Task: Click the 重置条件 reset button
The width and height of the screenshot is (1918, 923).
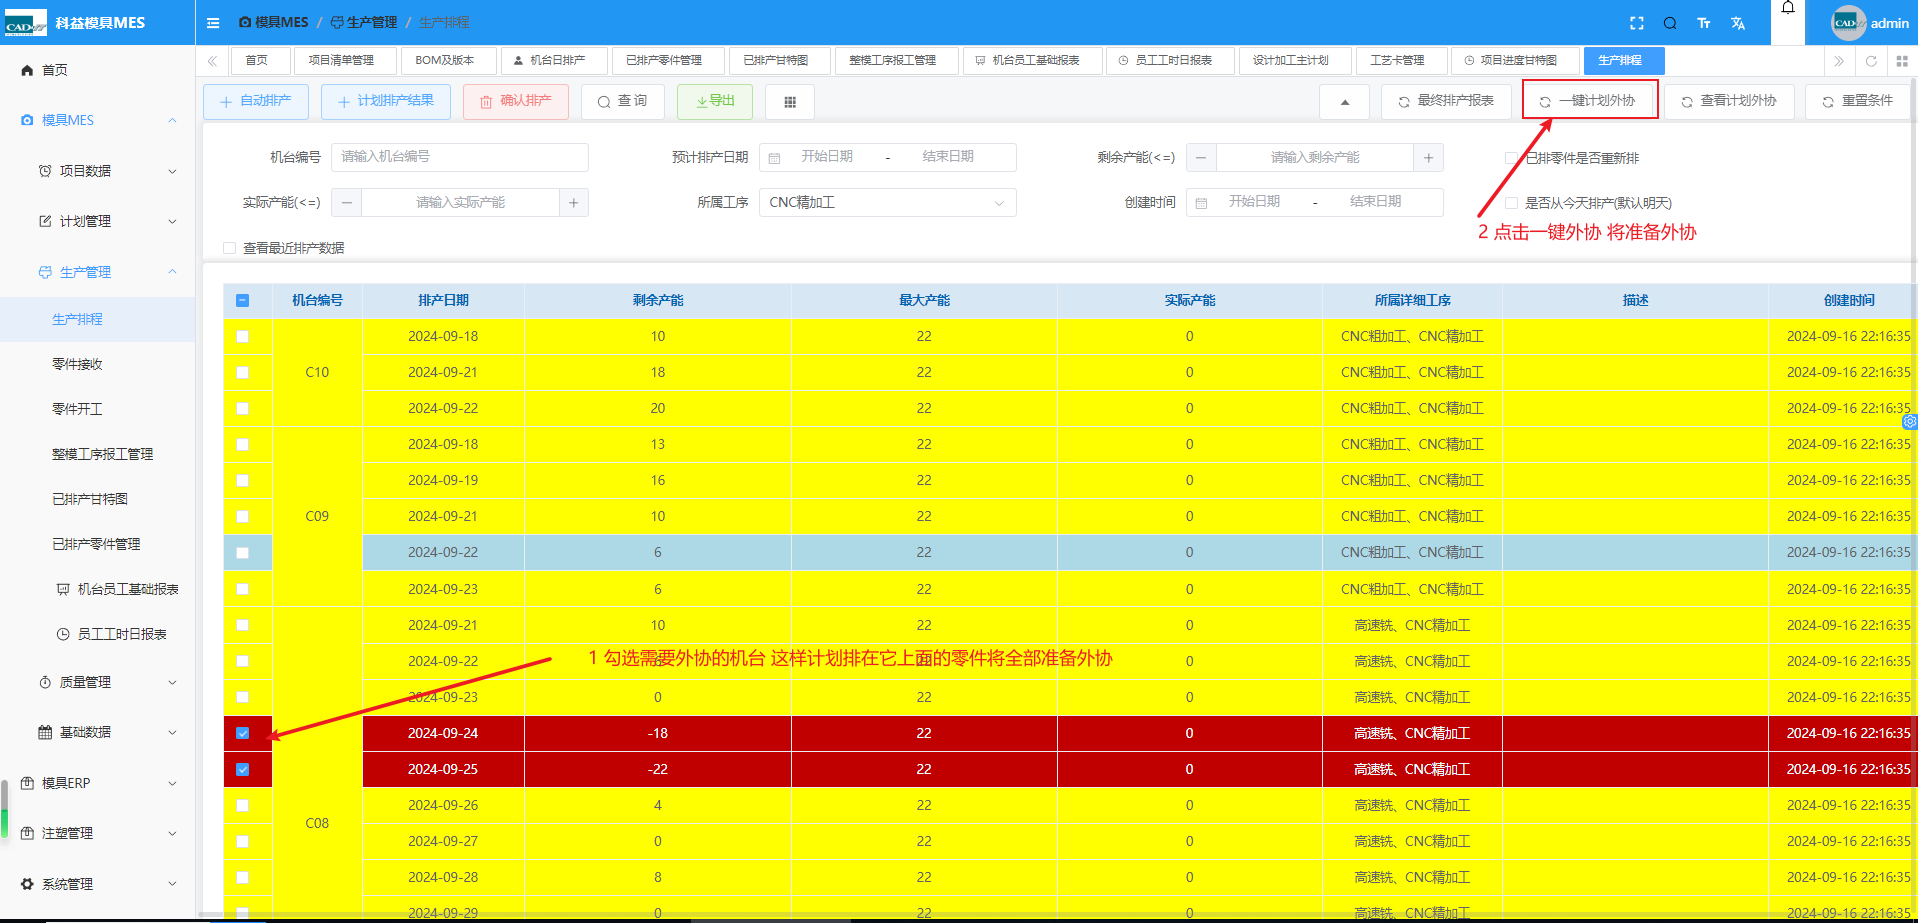Action: 1858,101
